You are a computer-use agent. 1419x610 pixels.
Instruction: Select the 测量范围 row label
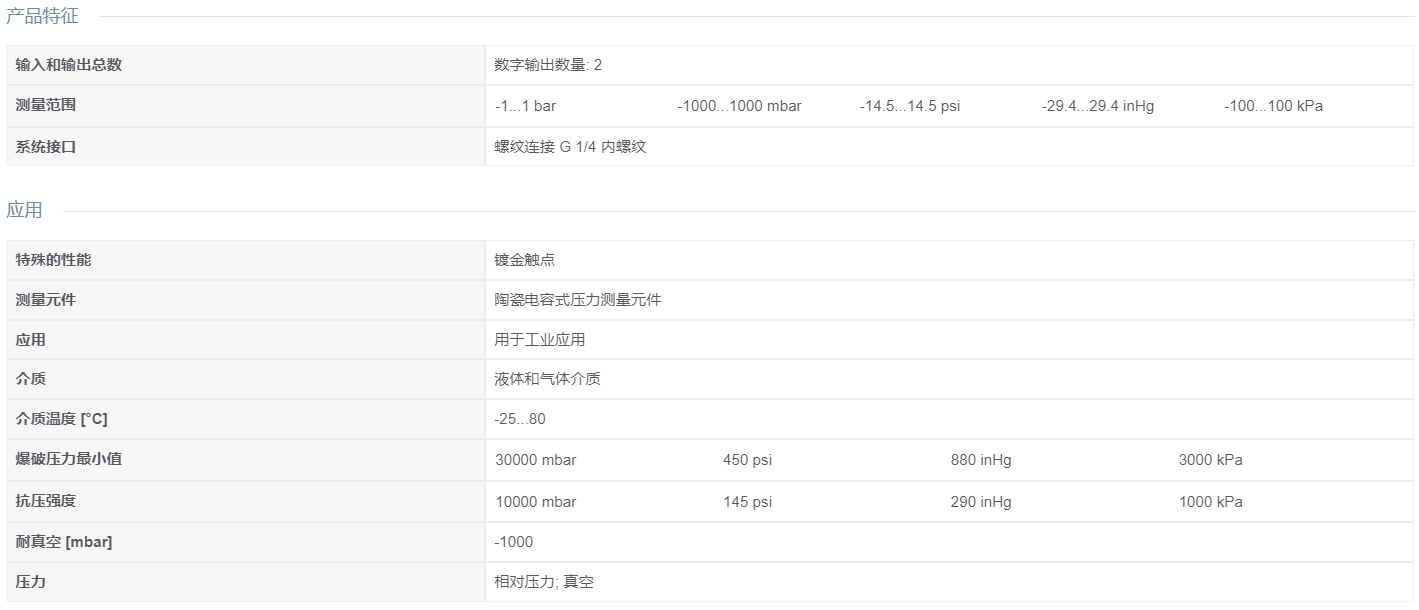pos(46,105)
